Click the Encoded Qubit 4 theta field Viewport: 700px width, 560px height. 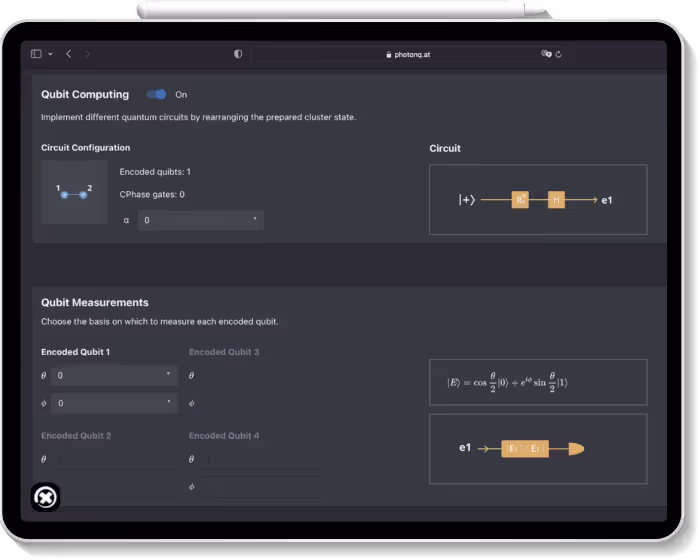point(262,460)
